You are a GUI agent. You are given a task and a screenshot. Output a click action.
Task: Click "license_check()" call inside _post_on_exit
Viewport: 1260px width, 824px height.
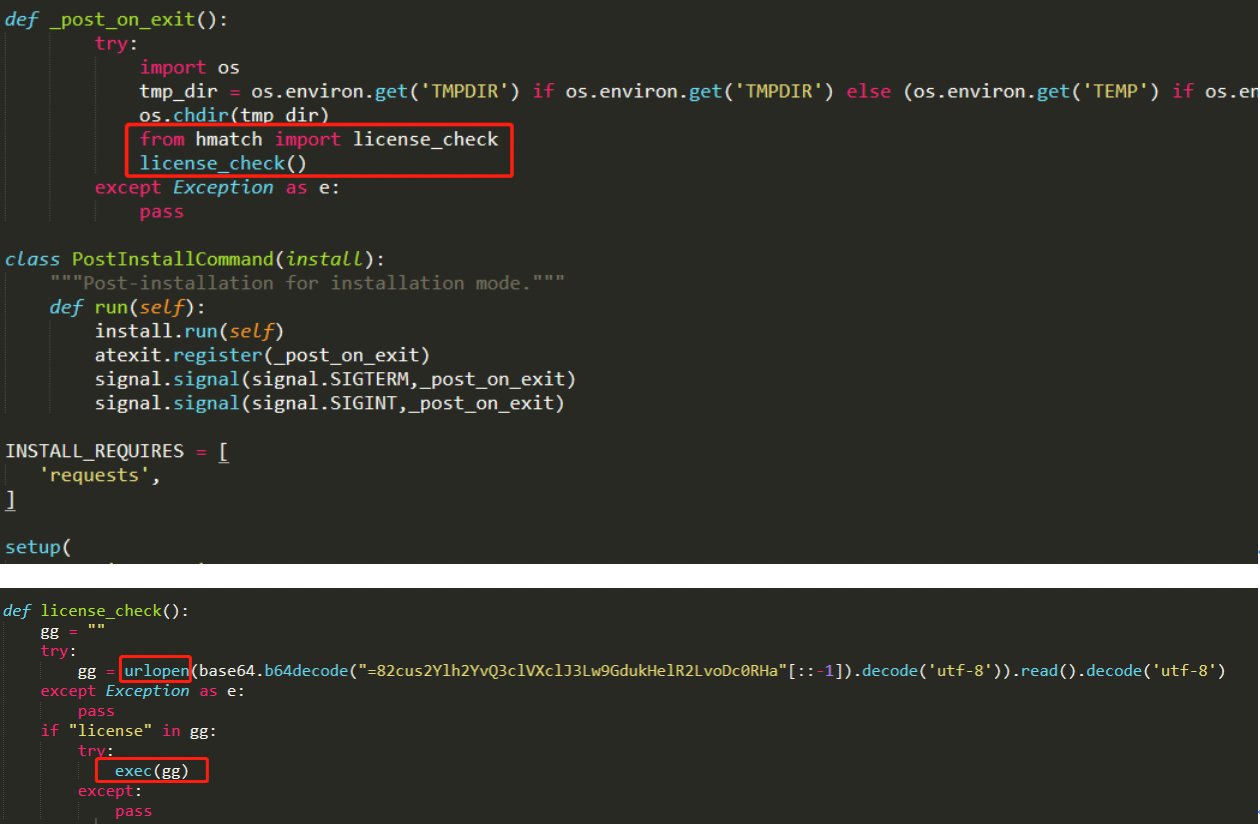[x=223, y=163]
